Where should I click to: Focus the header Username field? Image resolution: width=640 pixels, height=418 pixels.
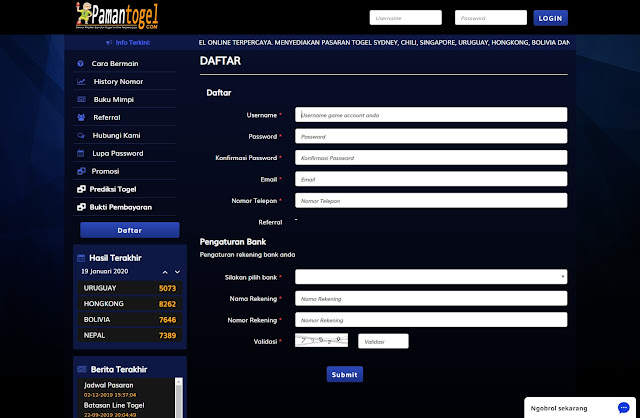(x=406, y=18)
